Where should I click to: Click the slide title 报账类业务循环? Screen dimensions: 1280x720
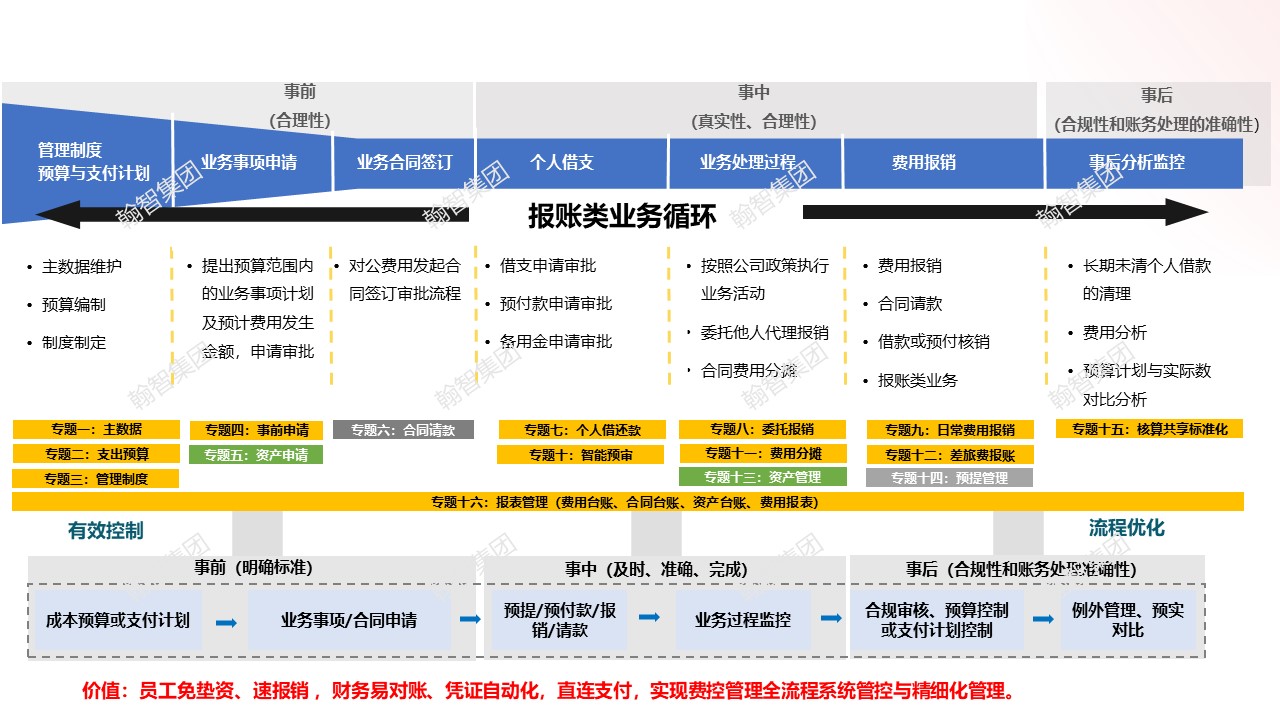[x=622, y=216]
